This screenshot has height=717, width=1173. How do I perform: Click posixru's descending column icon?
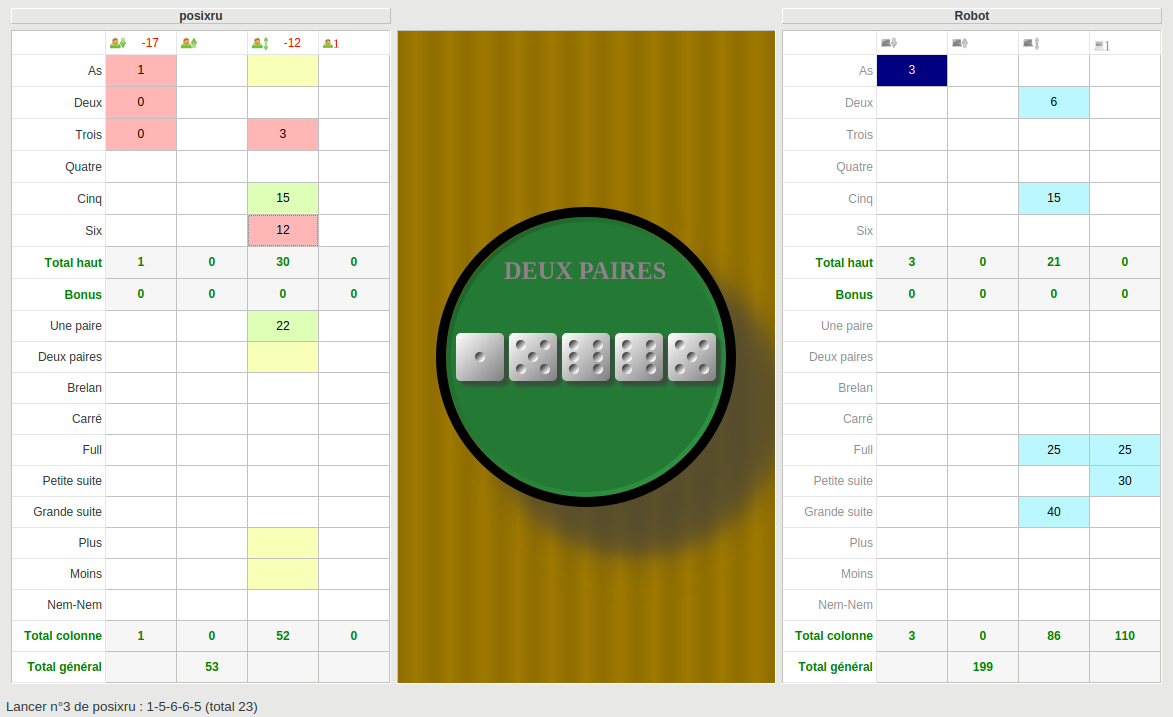click(x=117, y=43)
